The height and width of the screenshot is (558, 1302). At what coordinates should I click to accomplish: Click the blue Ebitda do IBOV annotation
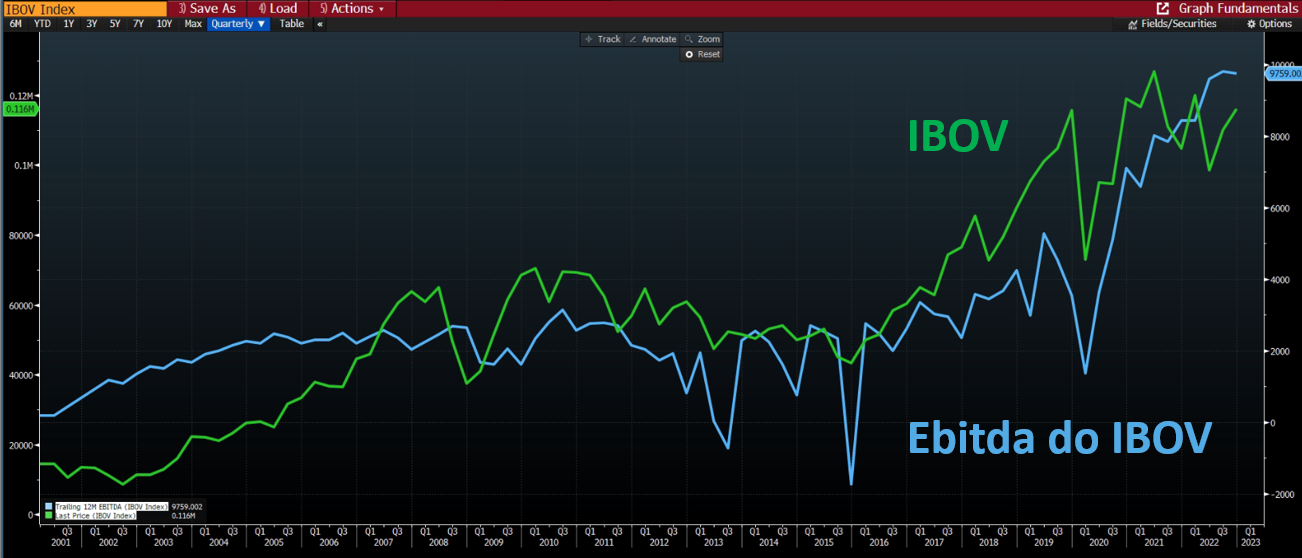click(x=1060, y=438)
